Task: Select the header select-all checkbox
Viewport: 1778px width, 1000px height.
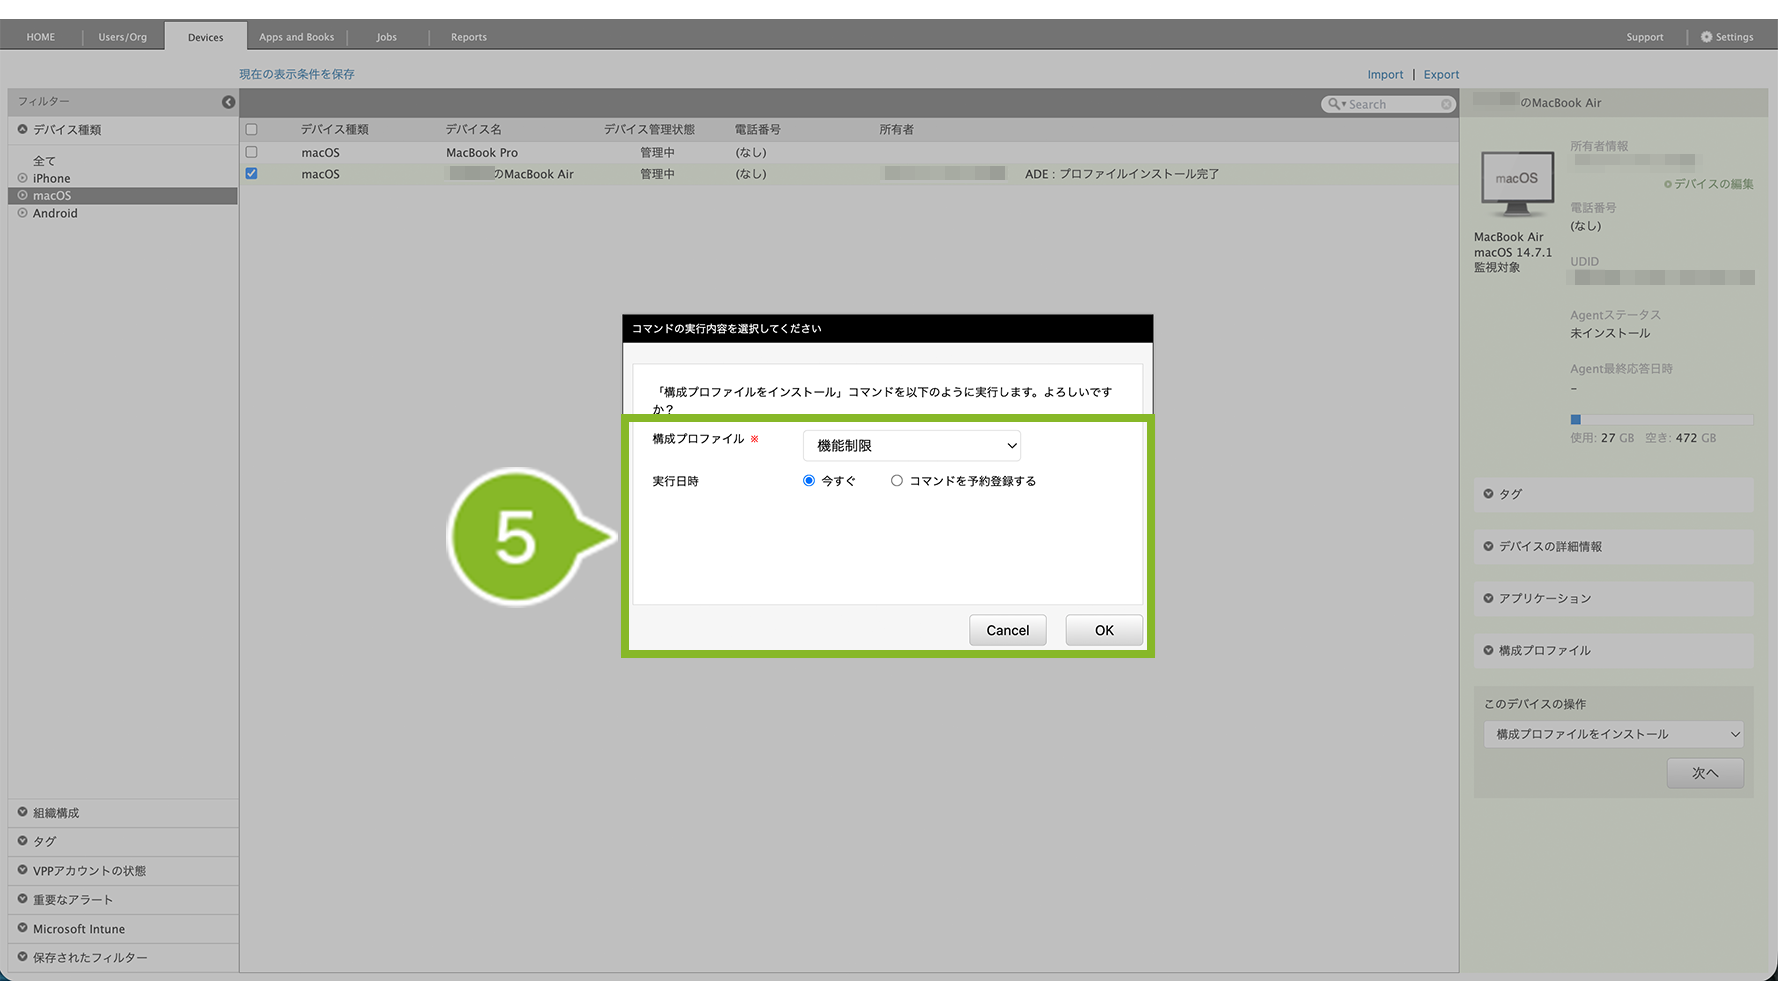Action: pos(251,130)
